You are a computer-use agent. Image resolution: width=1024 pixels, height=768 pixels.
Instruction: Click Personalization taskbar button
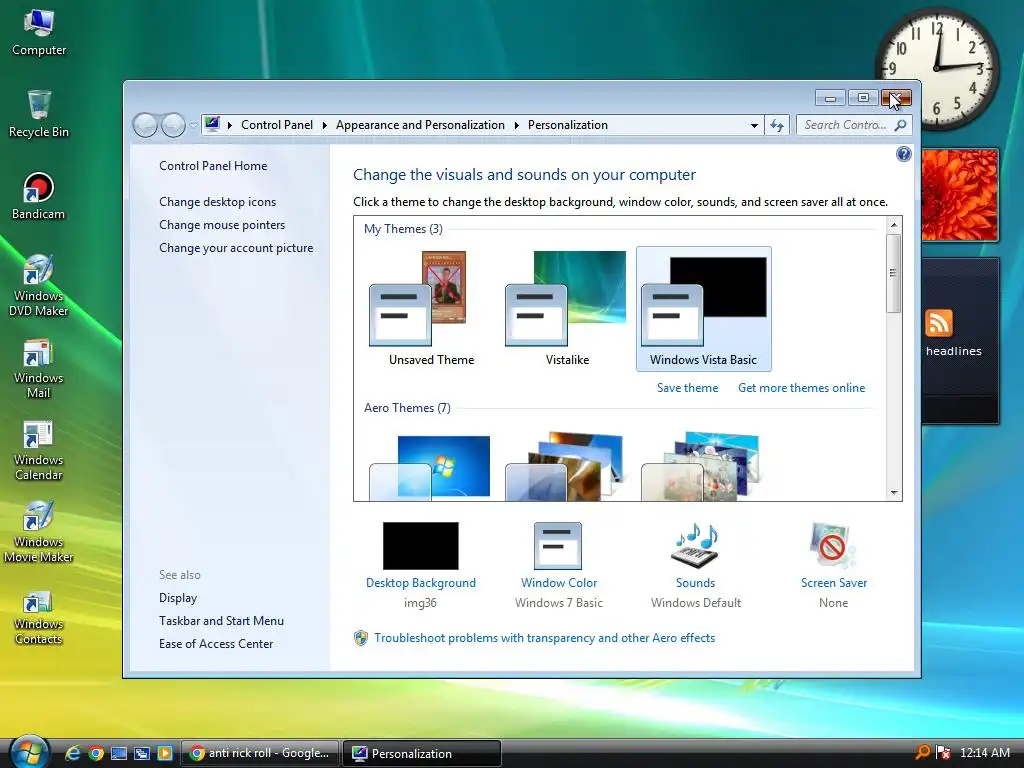[x=422, y=753]
